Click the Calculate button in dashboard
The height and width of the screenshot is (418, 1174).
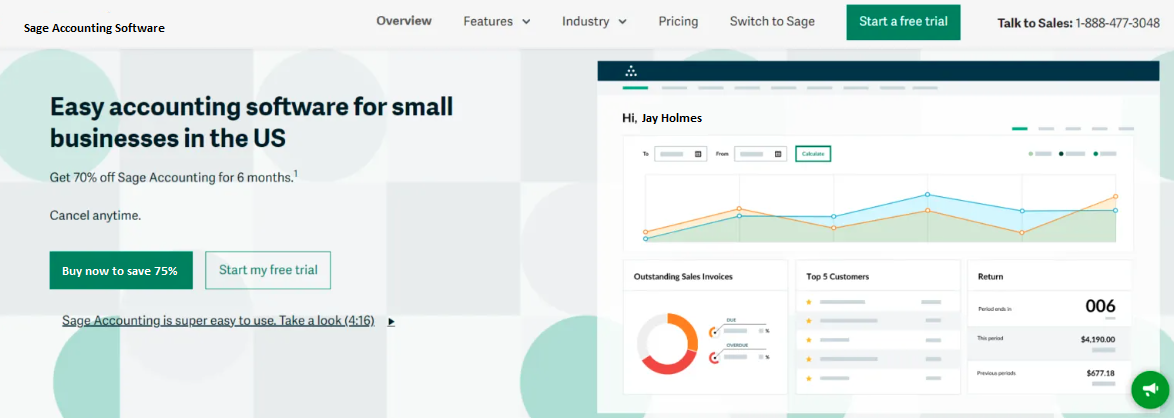tap(813, 154)
